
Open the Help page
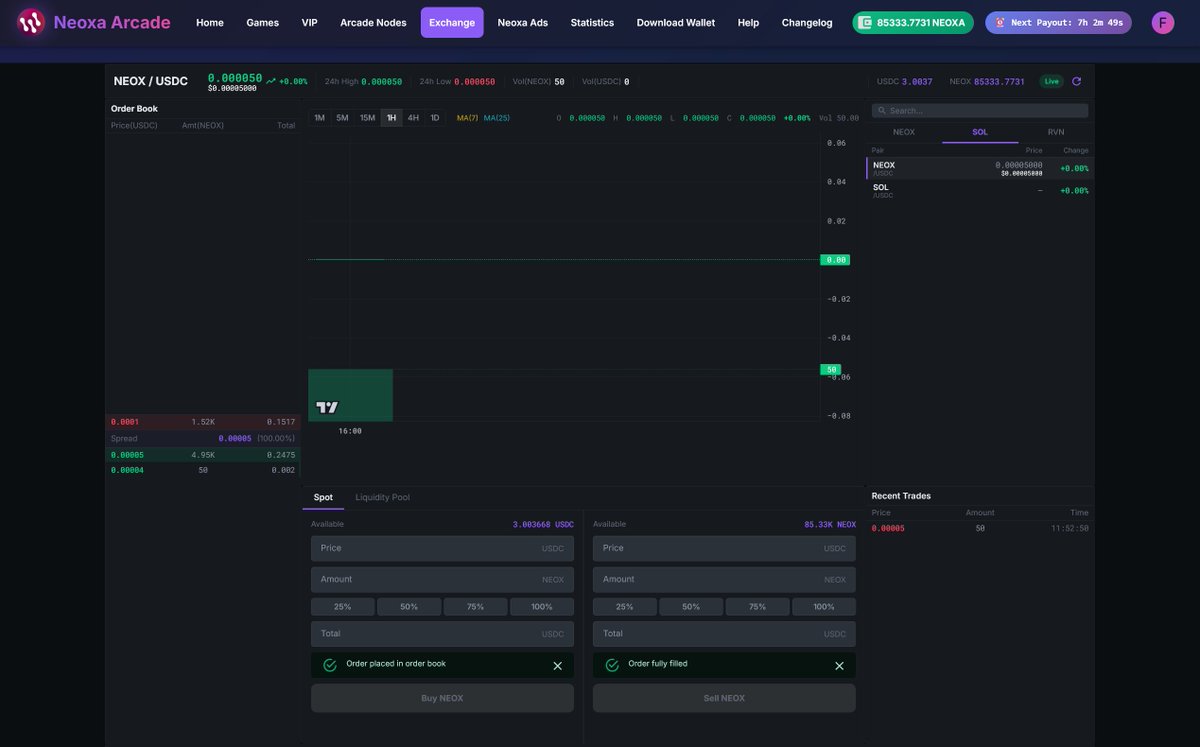click(x=748, y=22)
